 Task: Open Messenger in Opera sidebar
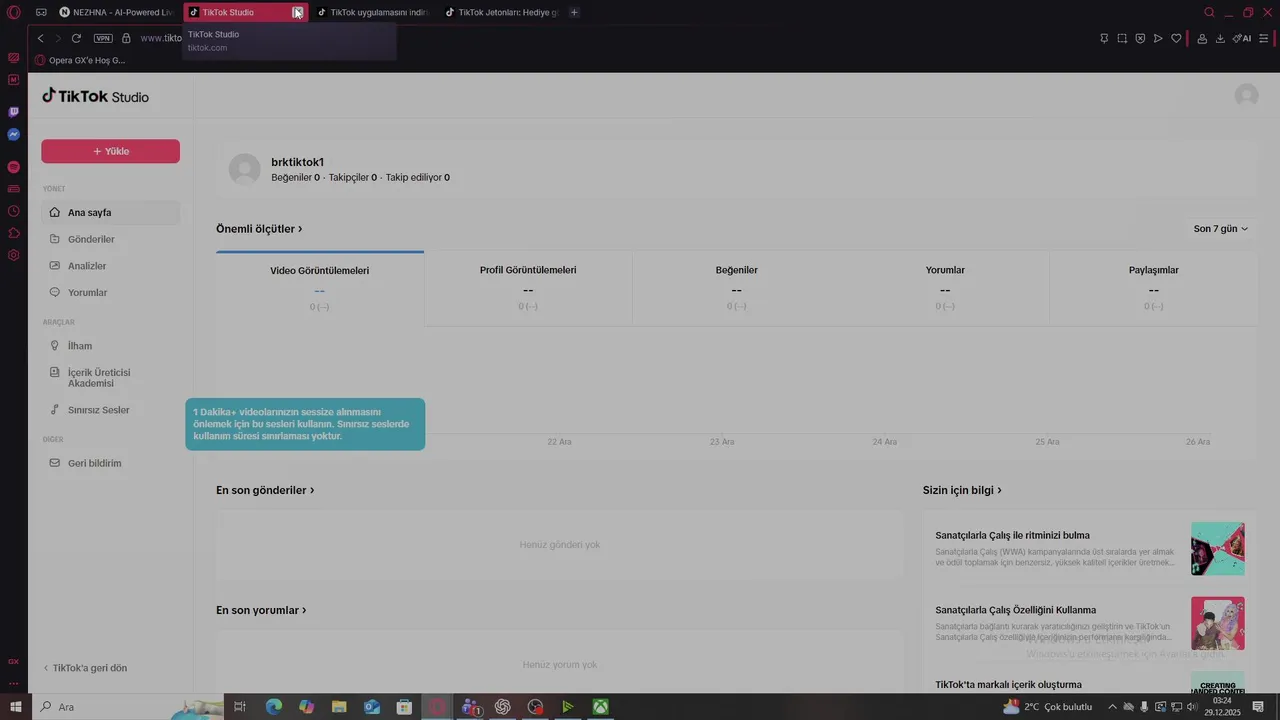pyautogui.click(x=14, y=134)
